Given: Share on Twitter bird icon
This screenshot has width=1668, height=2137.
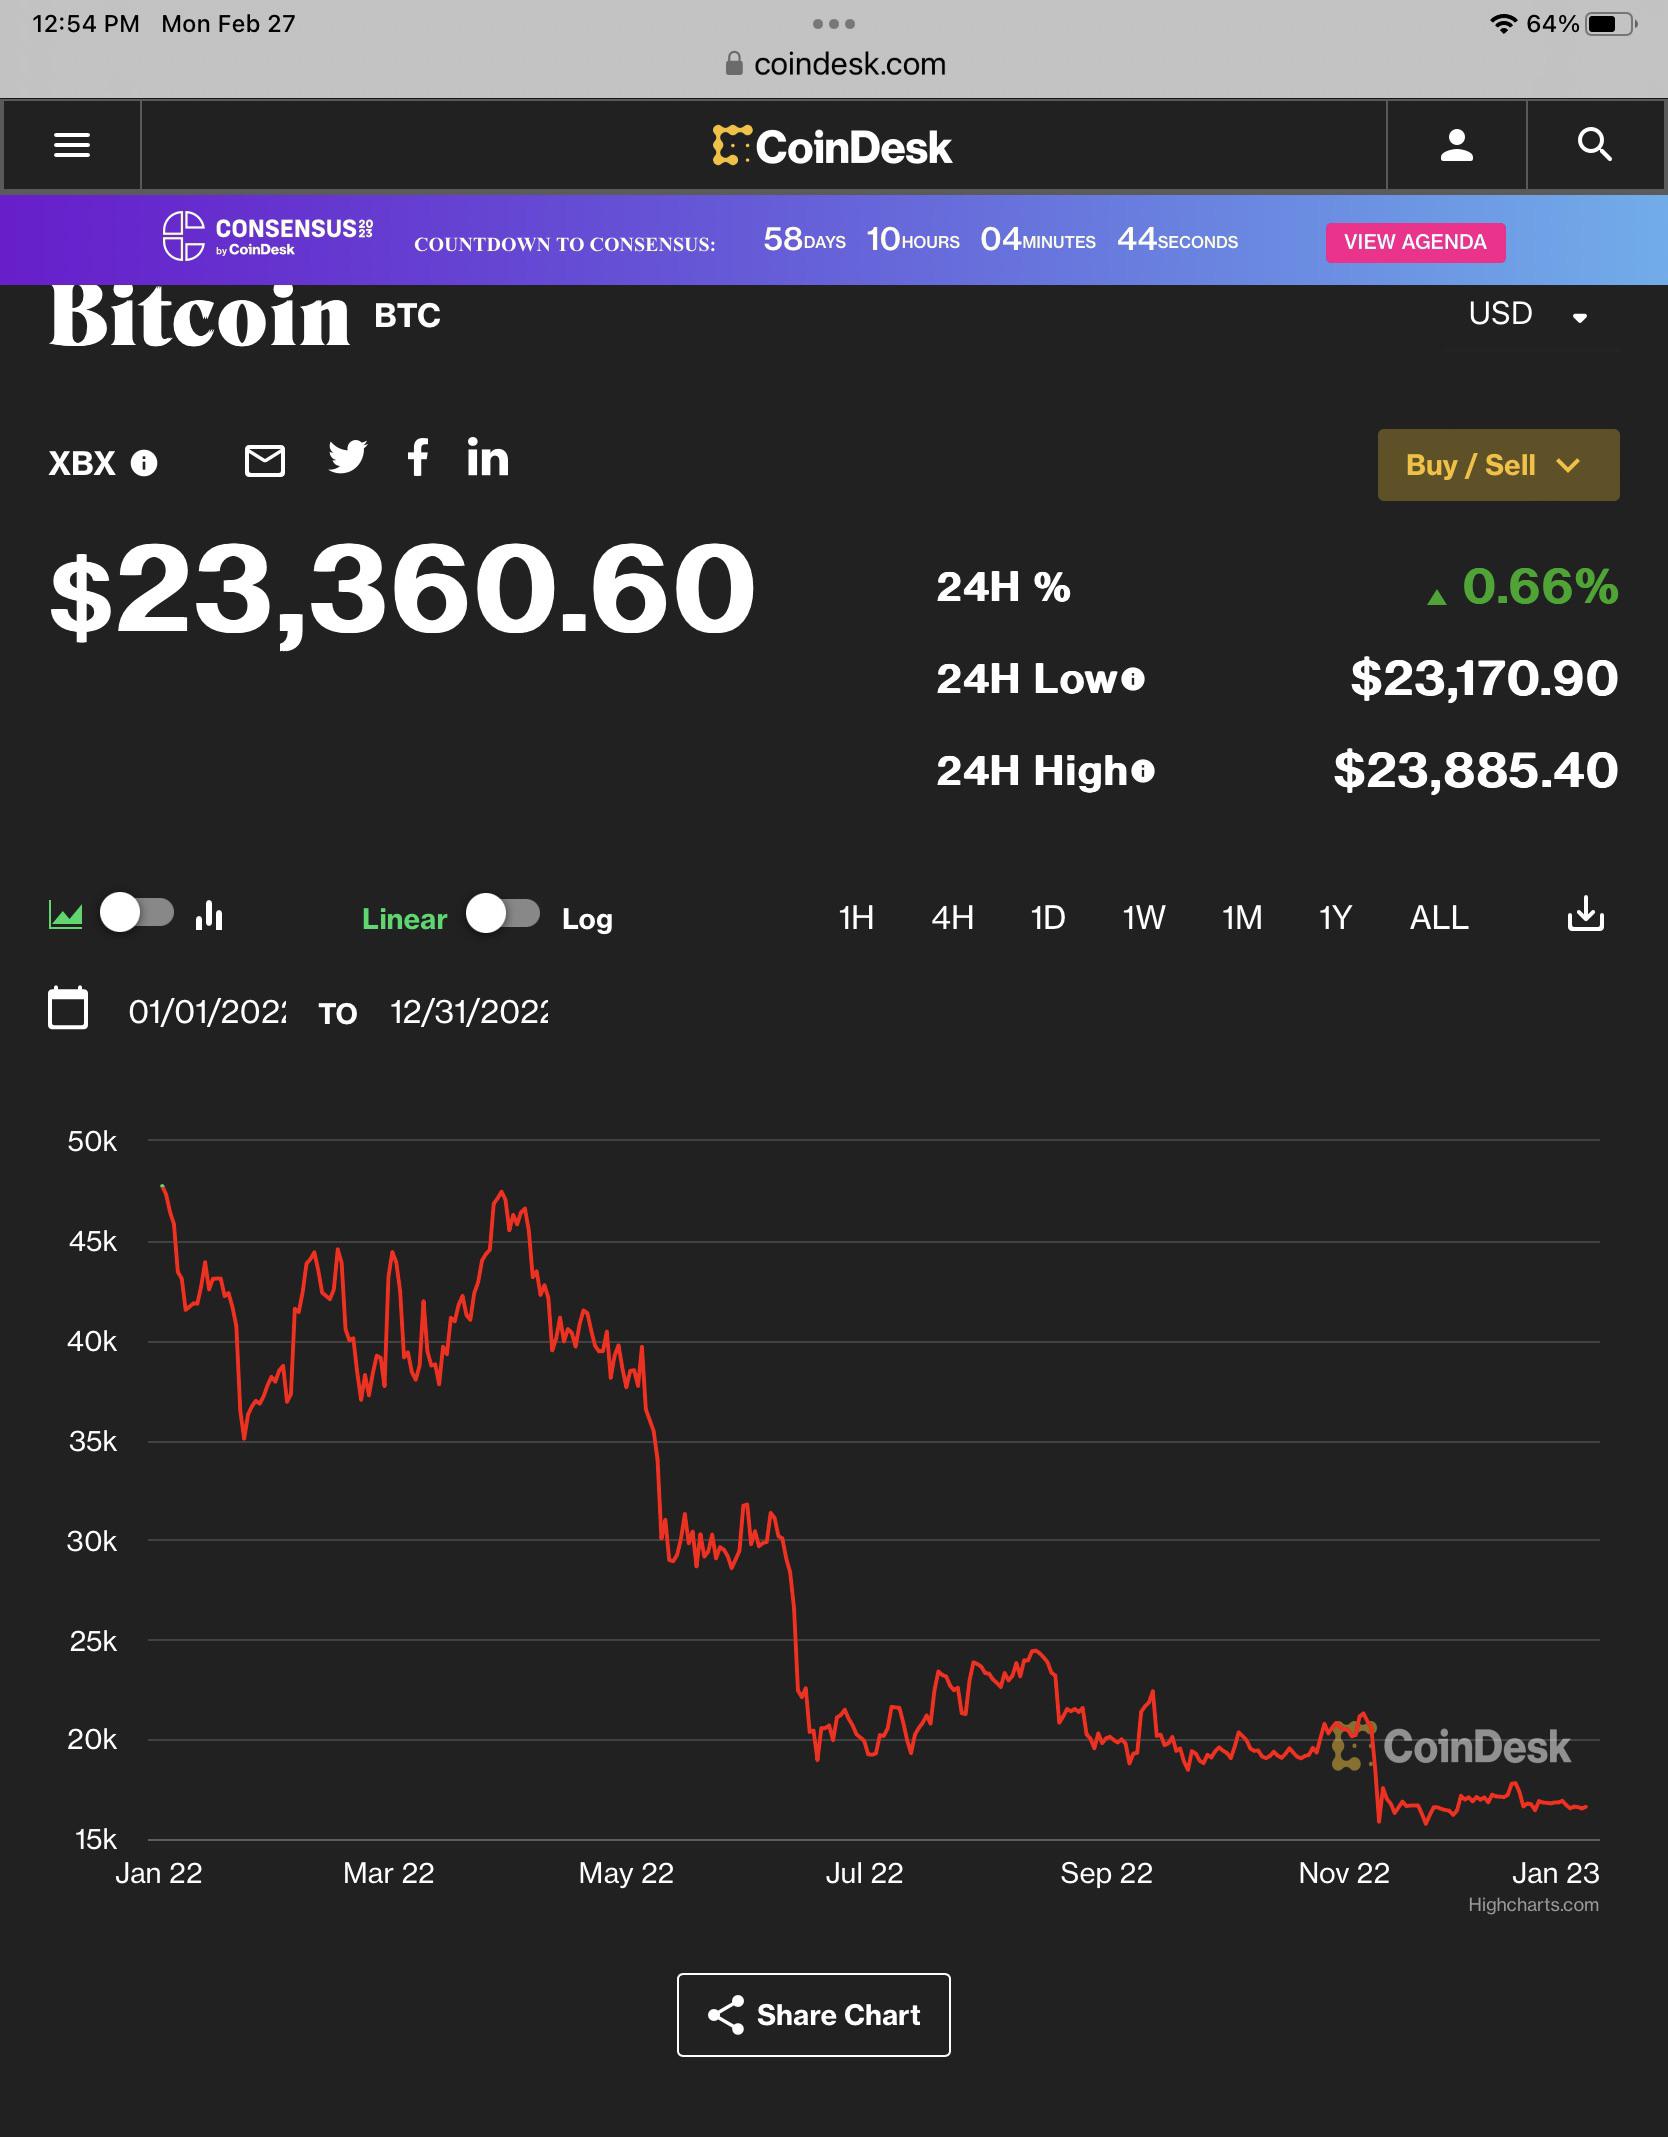Looking at the screenshot, I should pyautogui.click(x=347, y=458).
